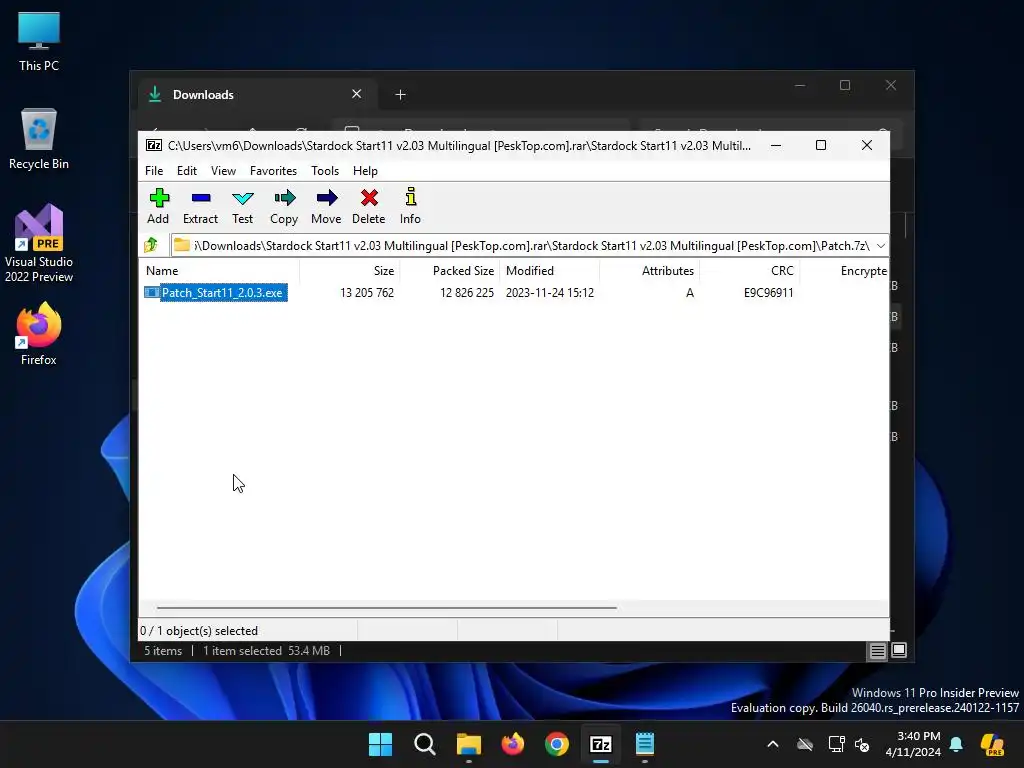Switch Explorer to large thumbnails view icon

(x=899, y=650)
